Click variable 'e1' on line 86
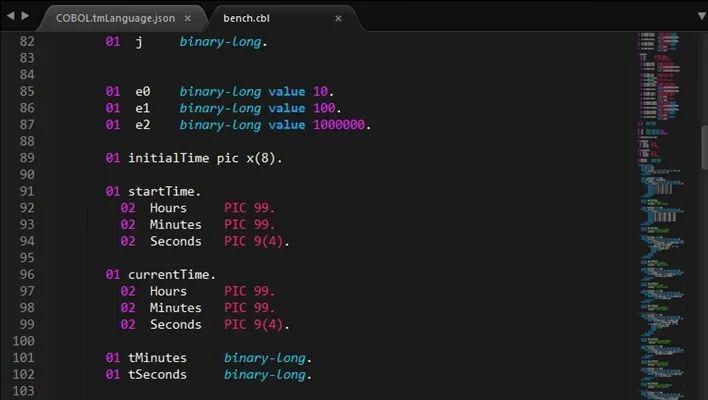Viewport: 708px width, 400px height. click(143, 108)
